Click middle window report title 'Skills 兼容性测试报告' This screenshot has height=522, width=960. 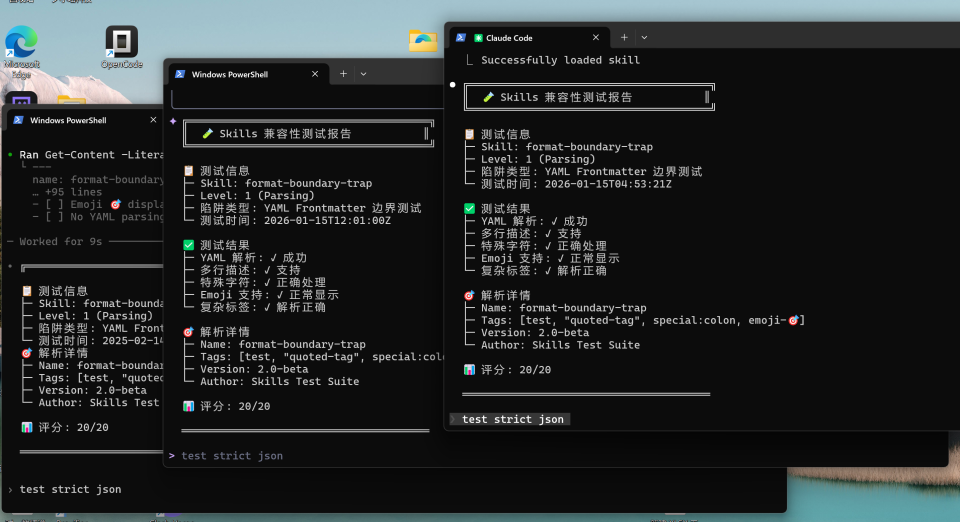(285, 133)
